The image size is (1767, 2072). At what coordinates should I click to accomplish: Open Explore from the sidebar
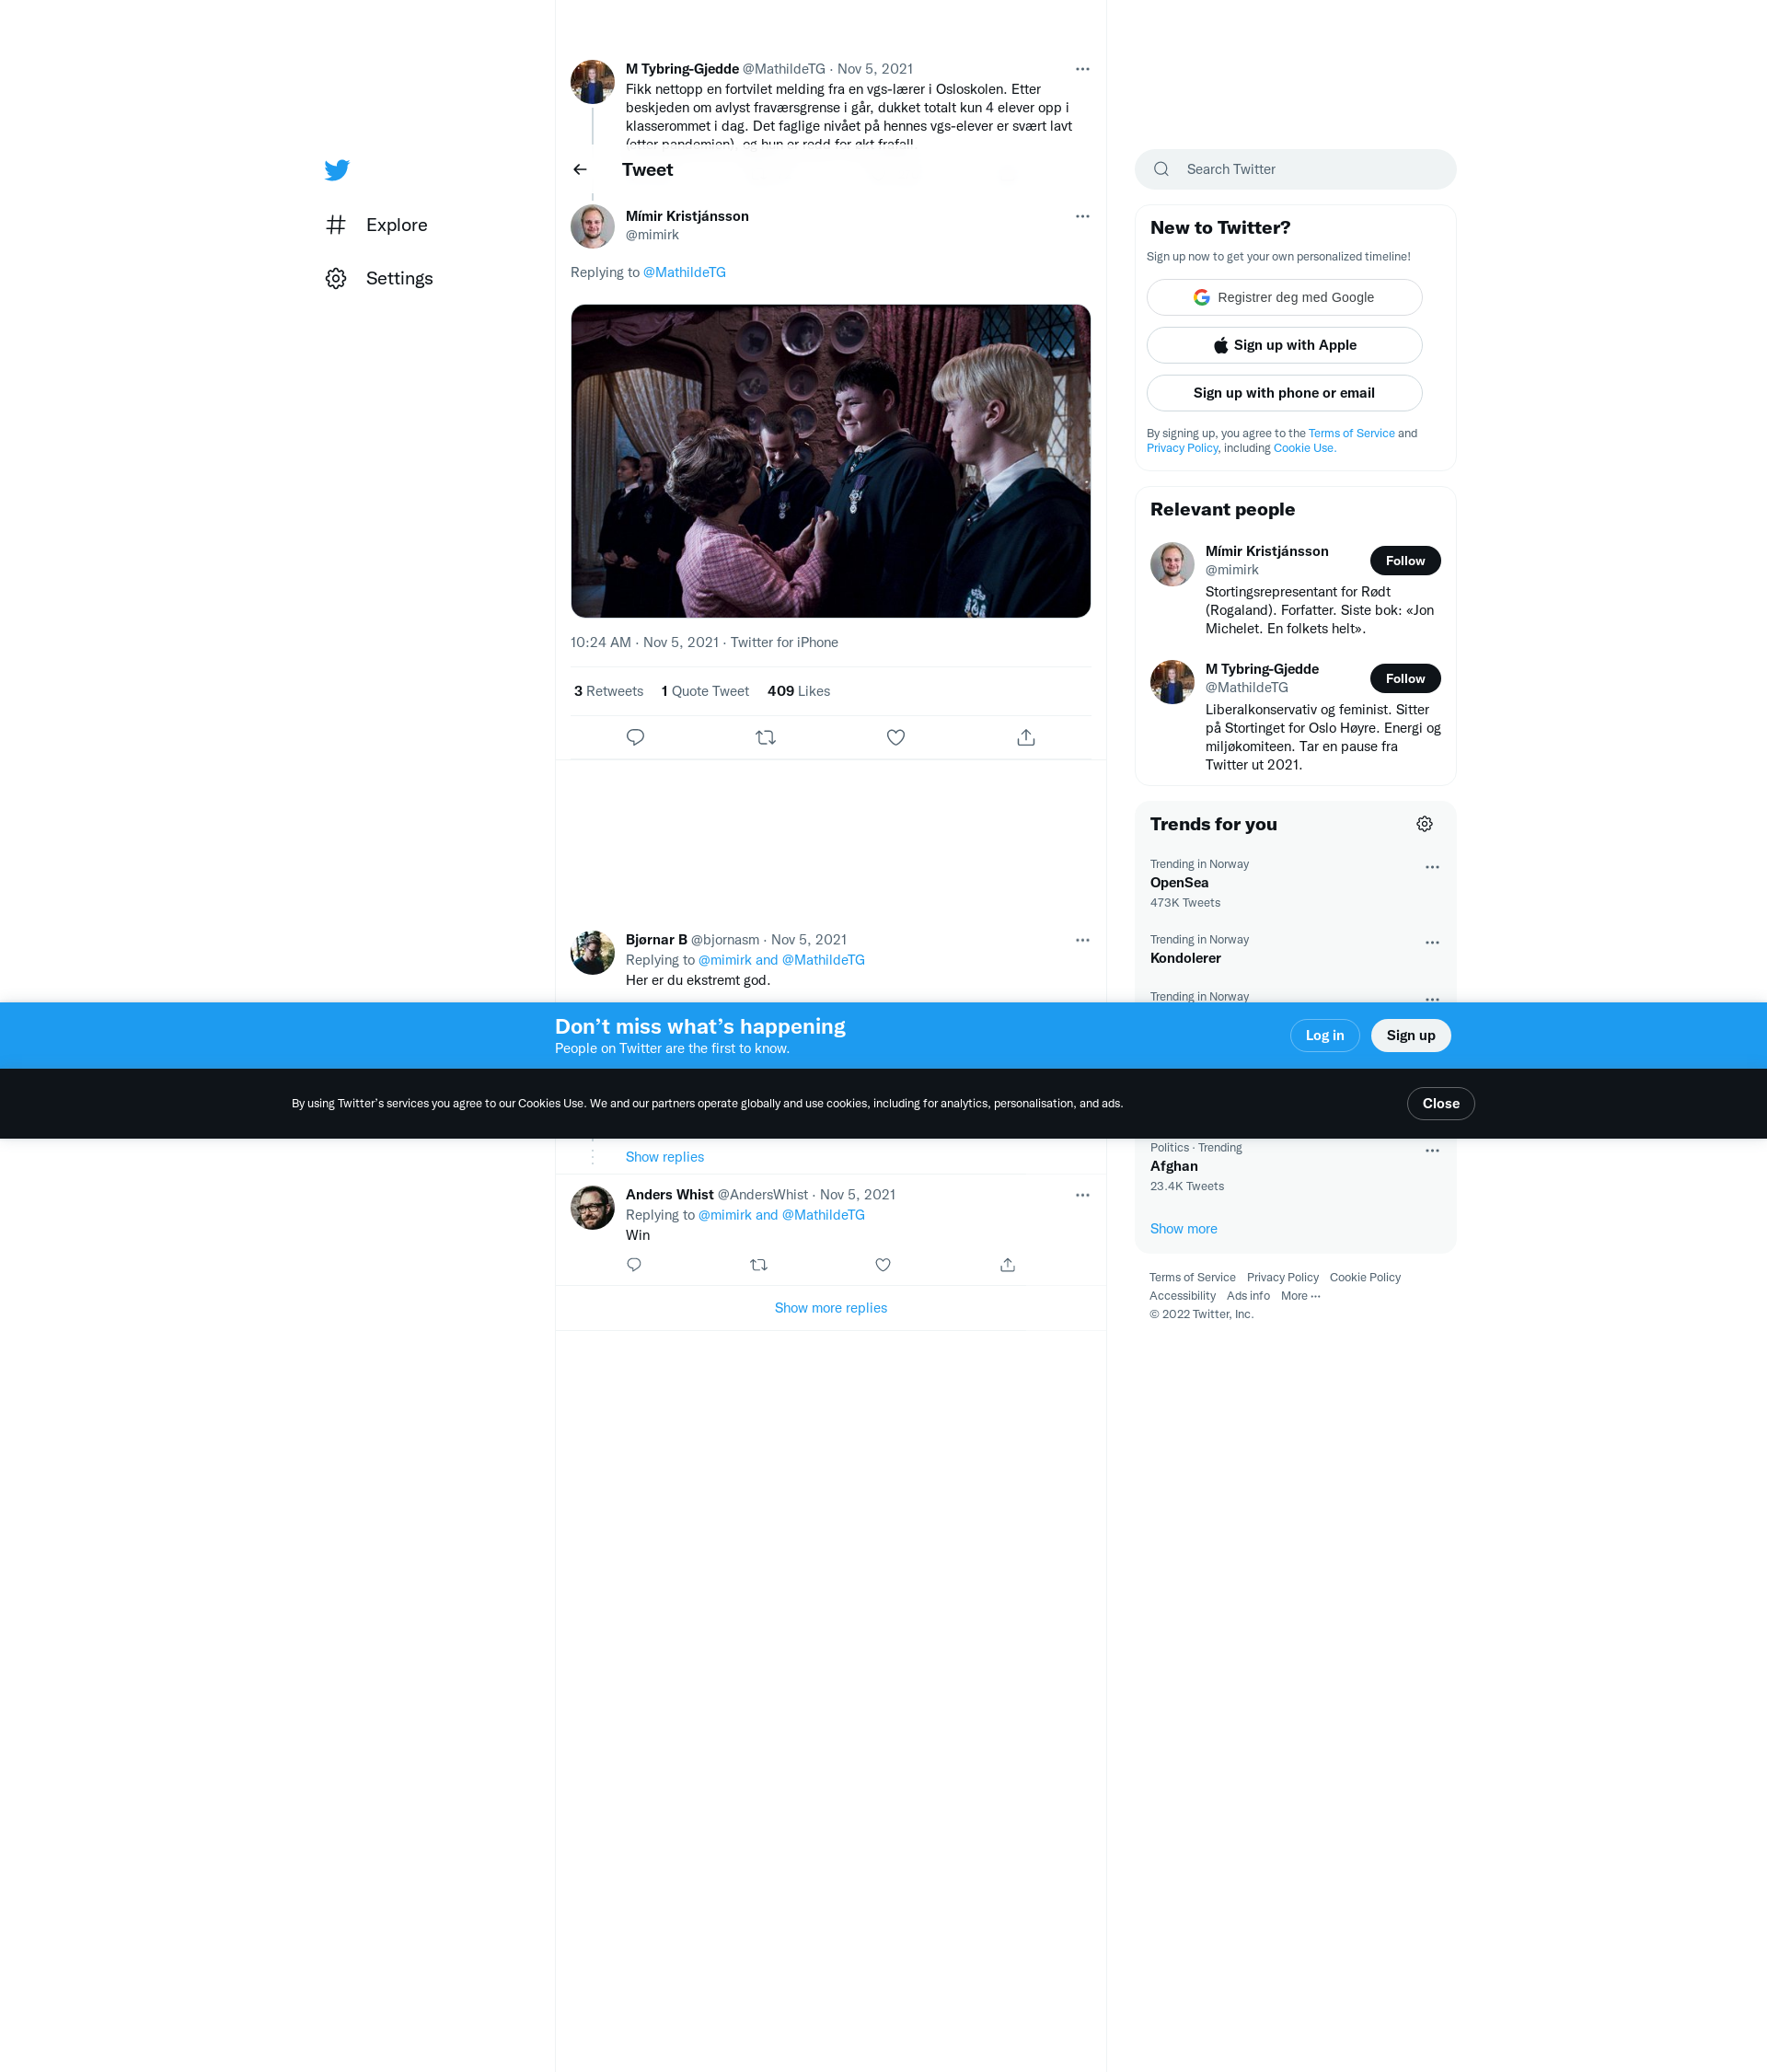[x=376, y=225]
